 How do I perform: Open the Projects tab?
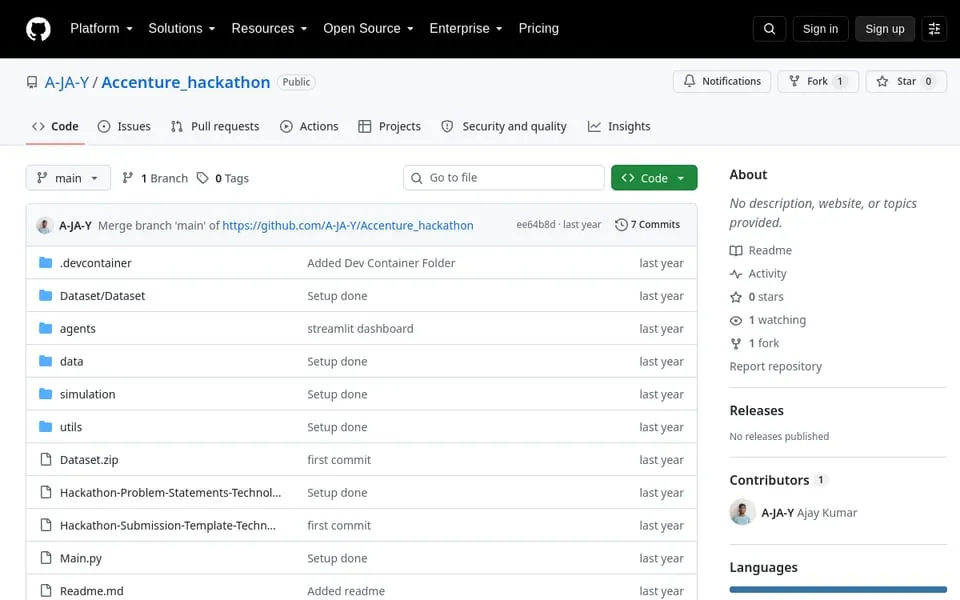point(390,126)
